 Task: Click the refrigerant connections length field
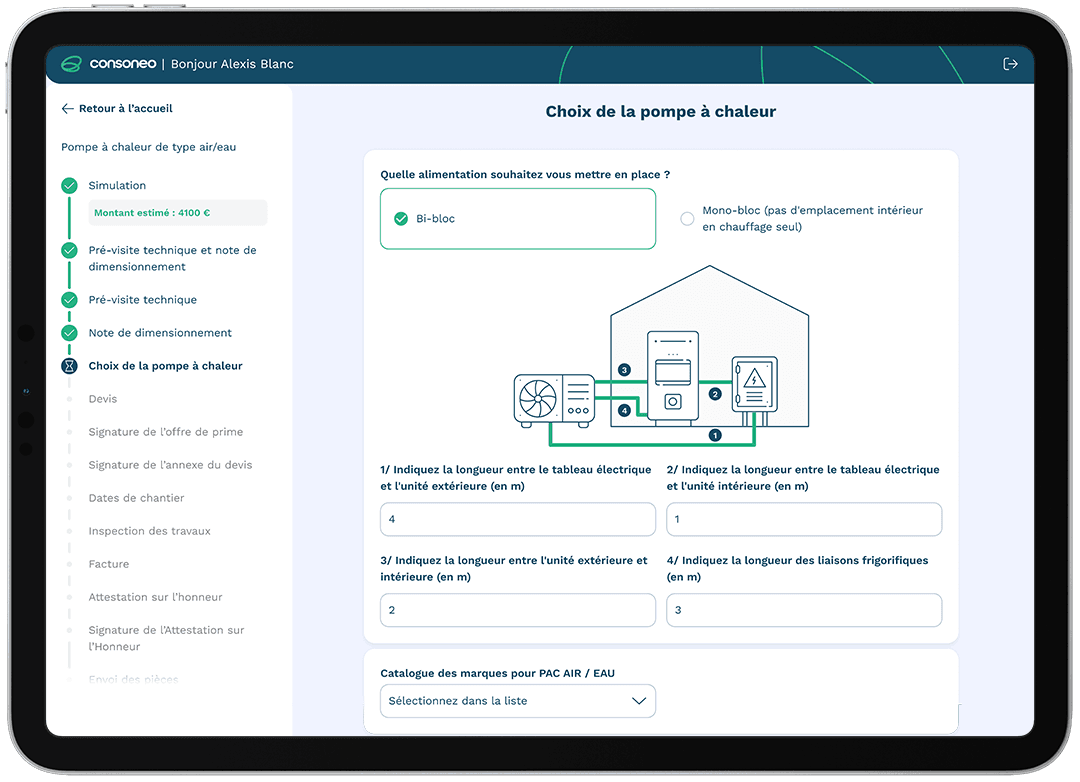click(x=803, y=610)
